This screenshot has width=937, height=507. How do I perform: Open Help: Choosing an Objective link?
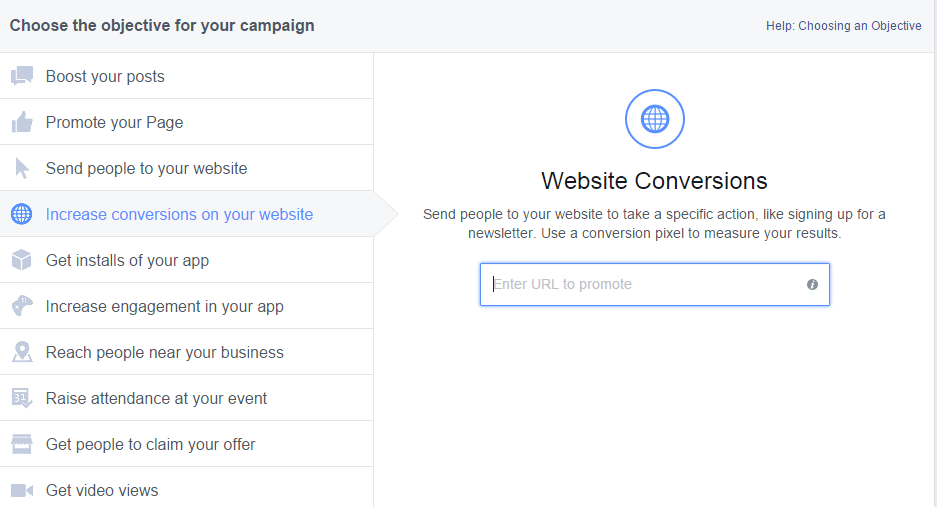843,26
